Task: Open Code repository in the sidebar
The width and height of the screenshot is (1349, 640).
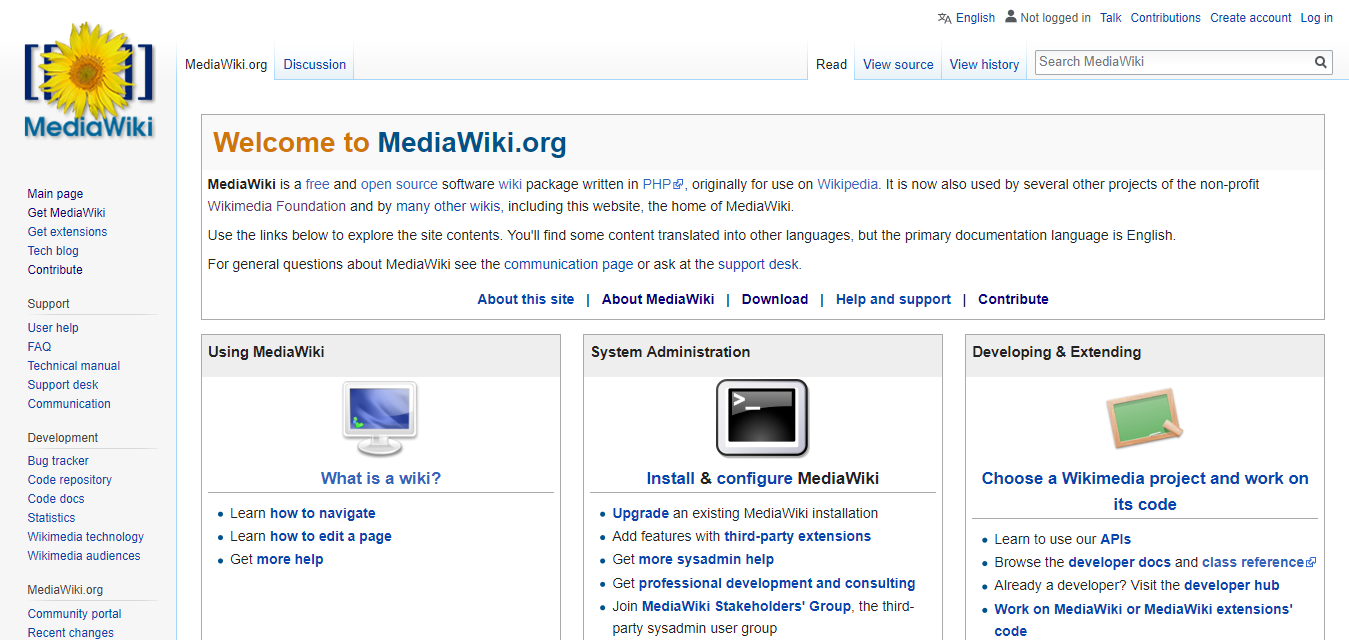Action: pyautogui.click(x=70, y=480)
